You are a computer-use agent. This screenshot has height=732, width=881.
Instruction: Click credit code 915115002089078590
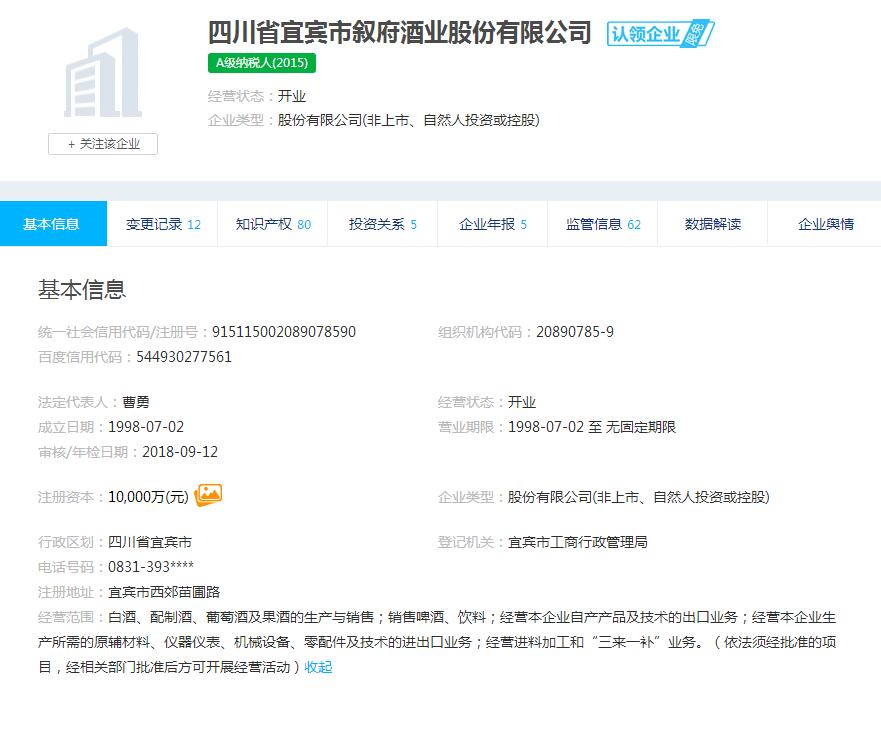tap(284, 332)
